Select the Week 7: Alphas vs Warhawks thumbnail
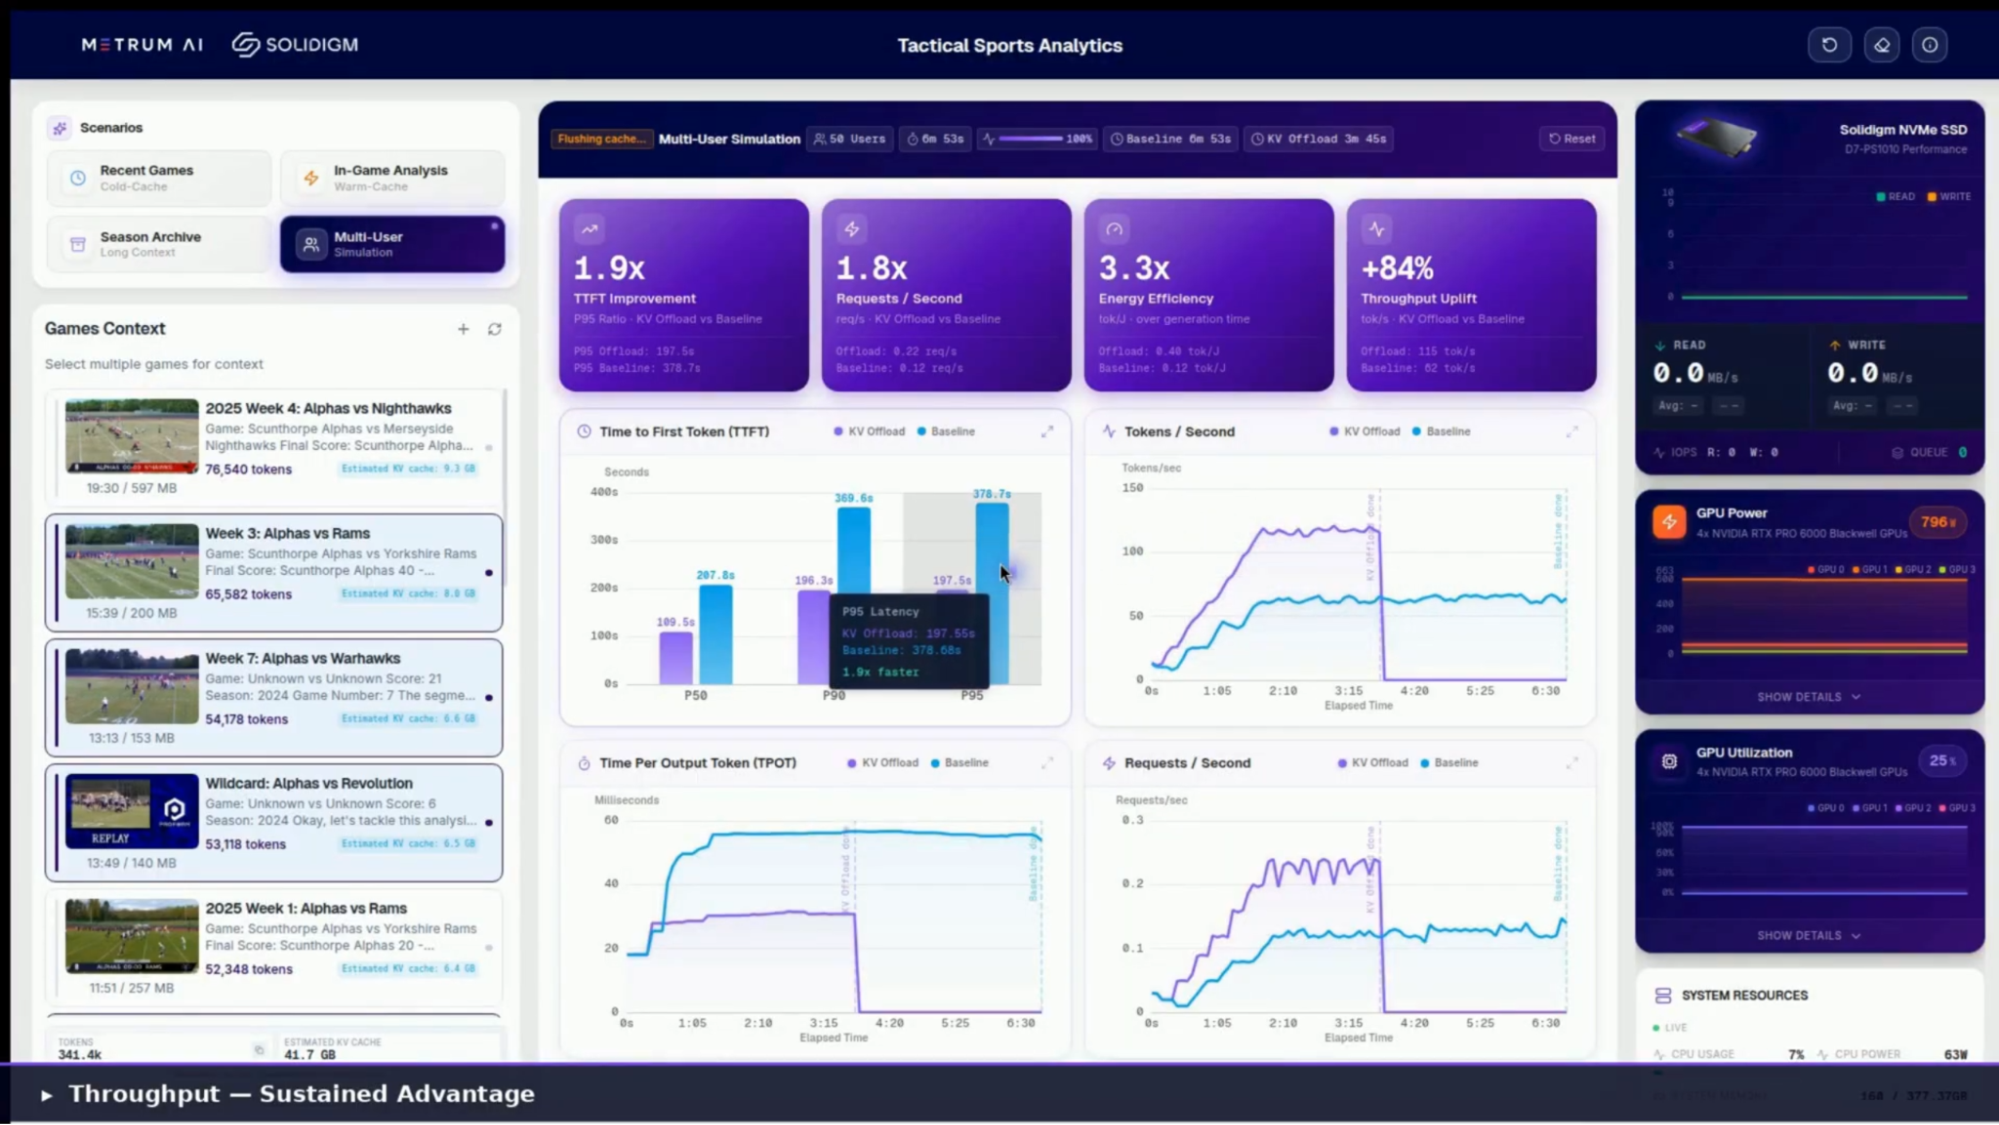Image resolution: width=1999 pixels, height=1125 pixels. [131, 686]
